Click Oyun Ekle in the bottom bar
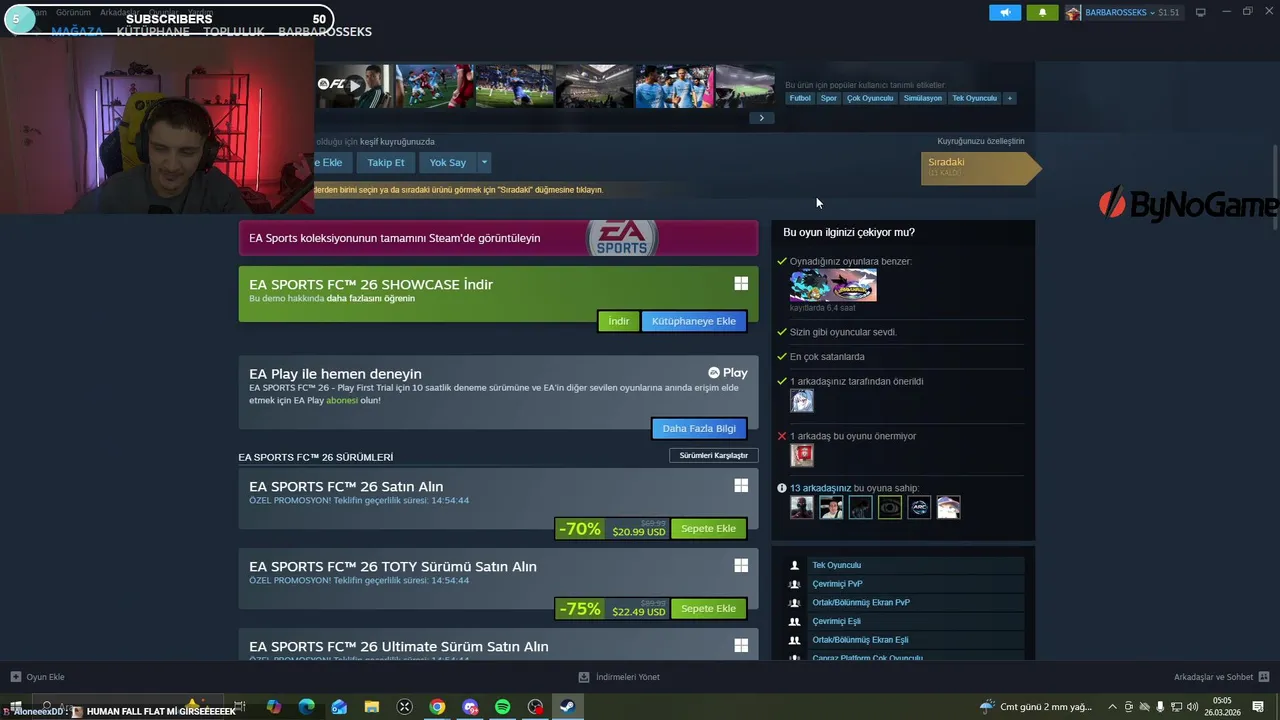This screenshot has width=1280, height=720. (x=37, y=677)
